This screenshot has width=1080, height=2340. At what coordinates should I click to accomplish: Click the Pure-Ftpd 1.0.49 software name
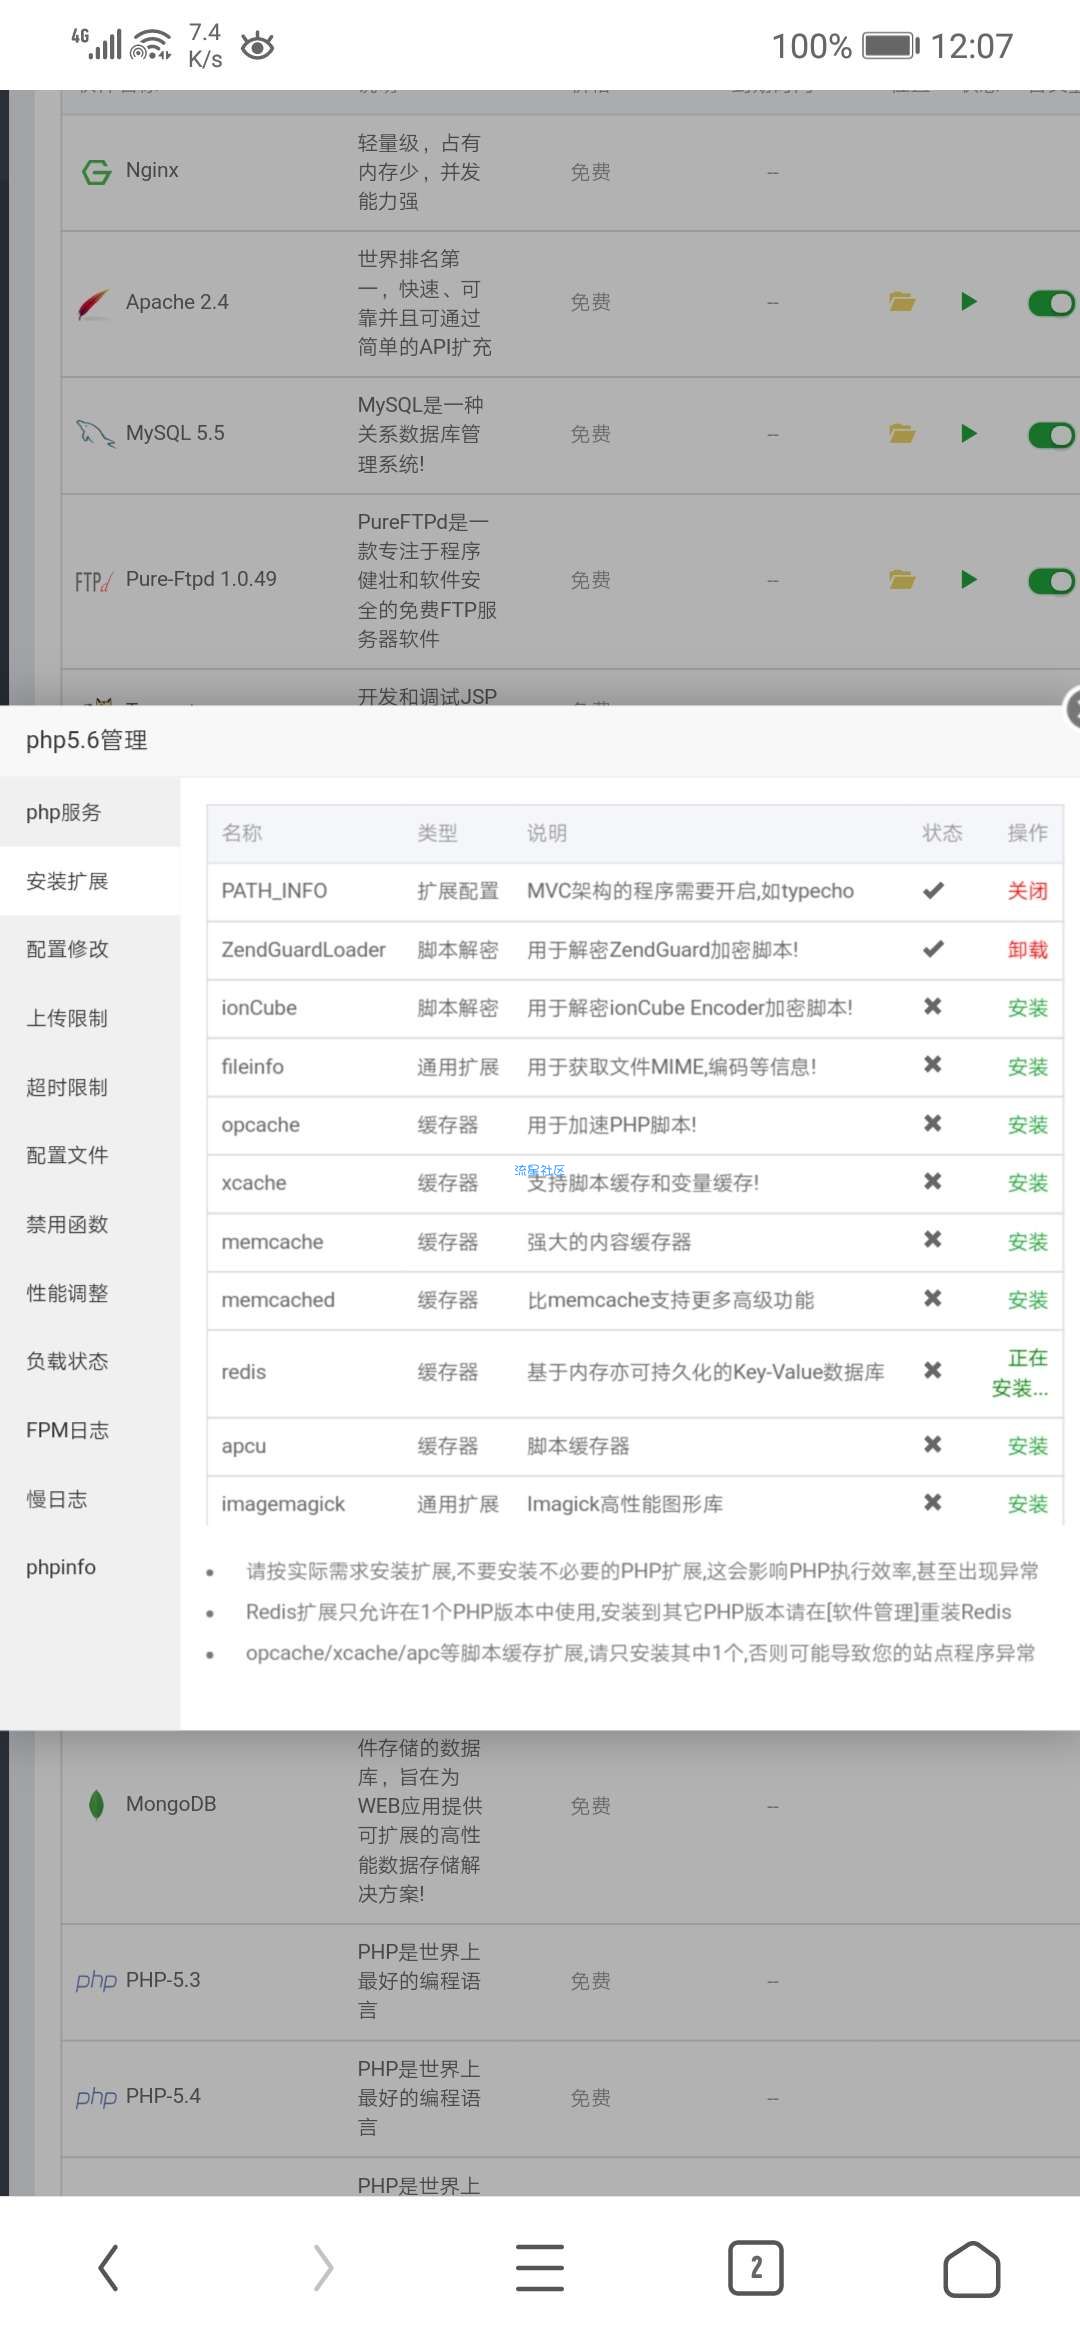pyautogui.click(x=201, y=579)
